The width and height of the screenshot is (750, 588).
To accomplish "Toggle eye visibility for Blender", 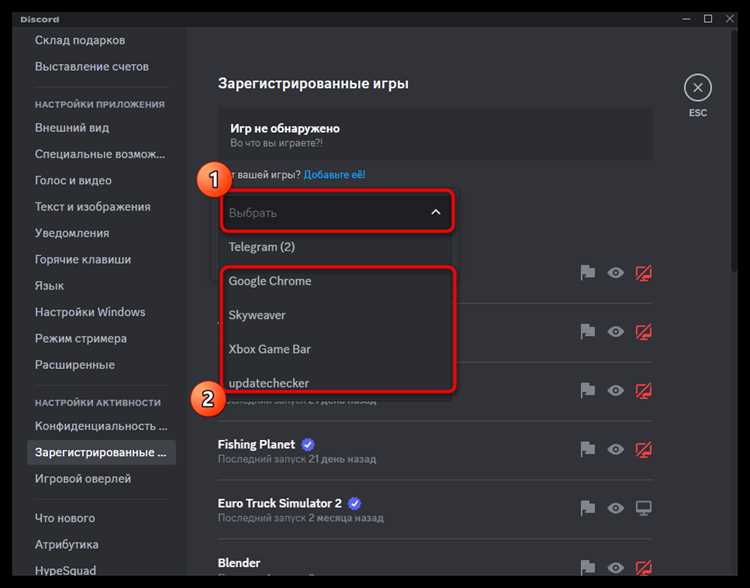I will (x=616, y=567).
